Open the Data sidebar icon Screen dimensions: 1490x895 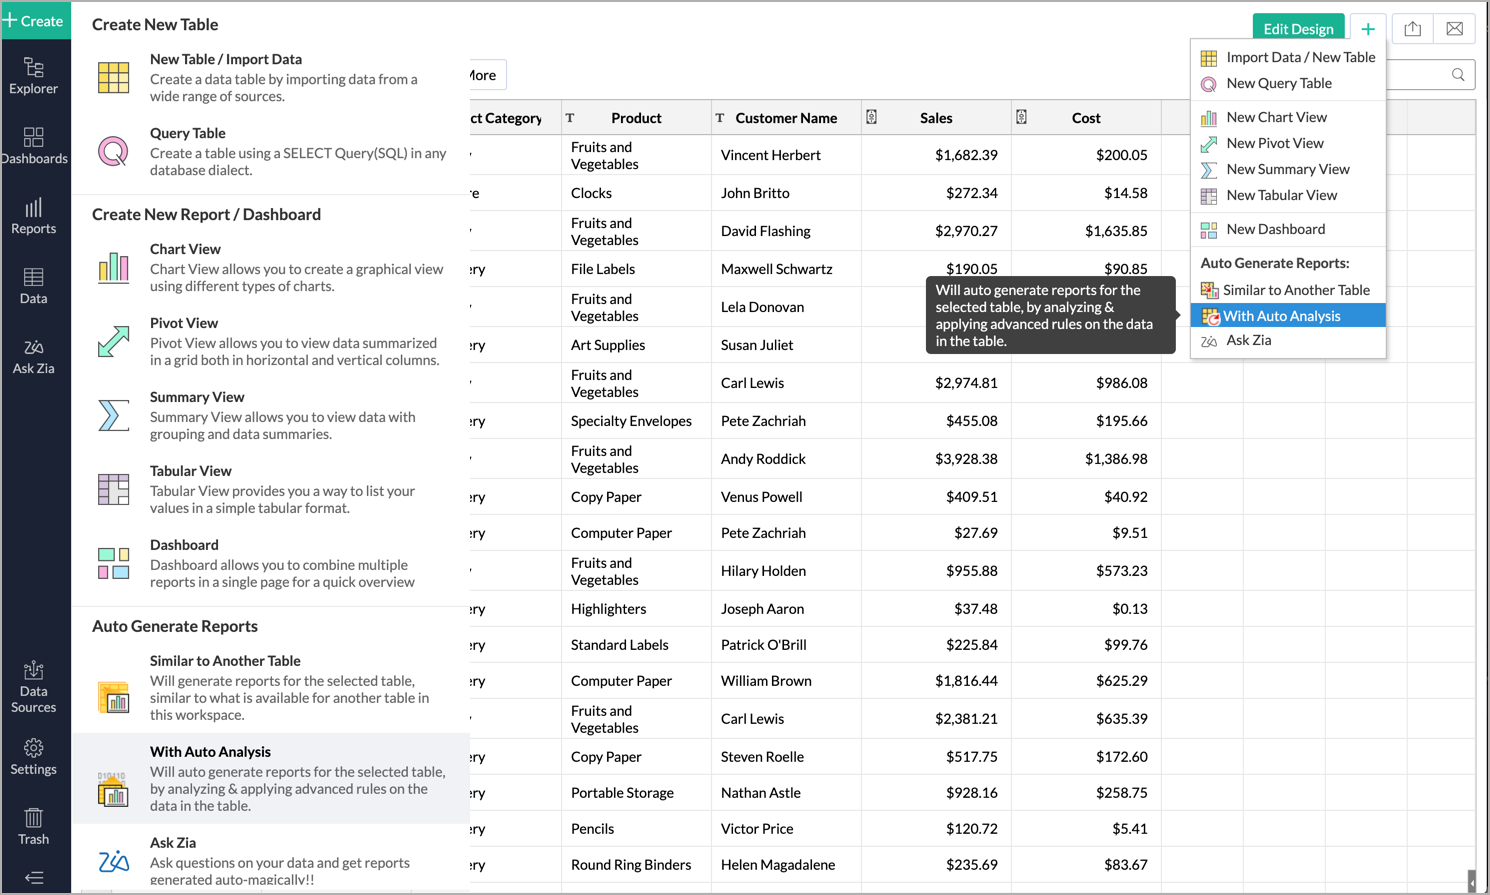pos(34,286)
